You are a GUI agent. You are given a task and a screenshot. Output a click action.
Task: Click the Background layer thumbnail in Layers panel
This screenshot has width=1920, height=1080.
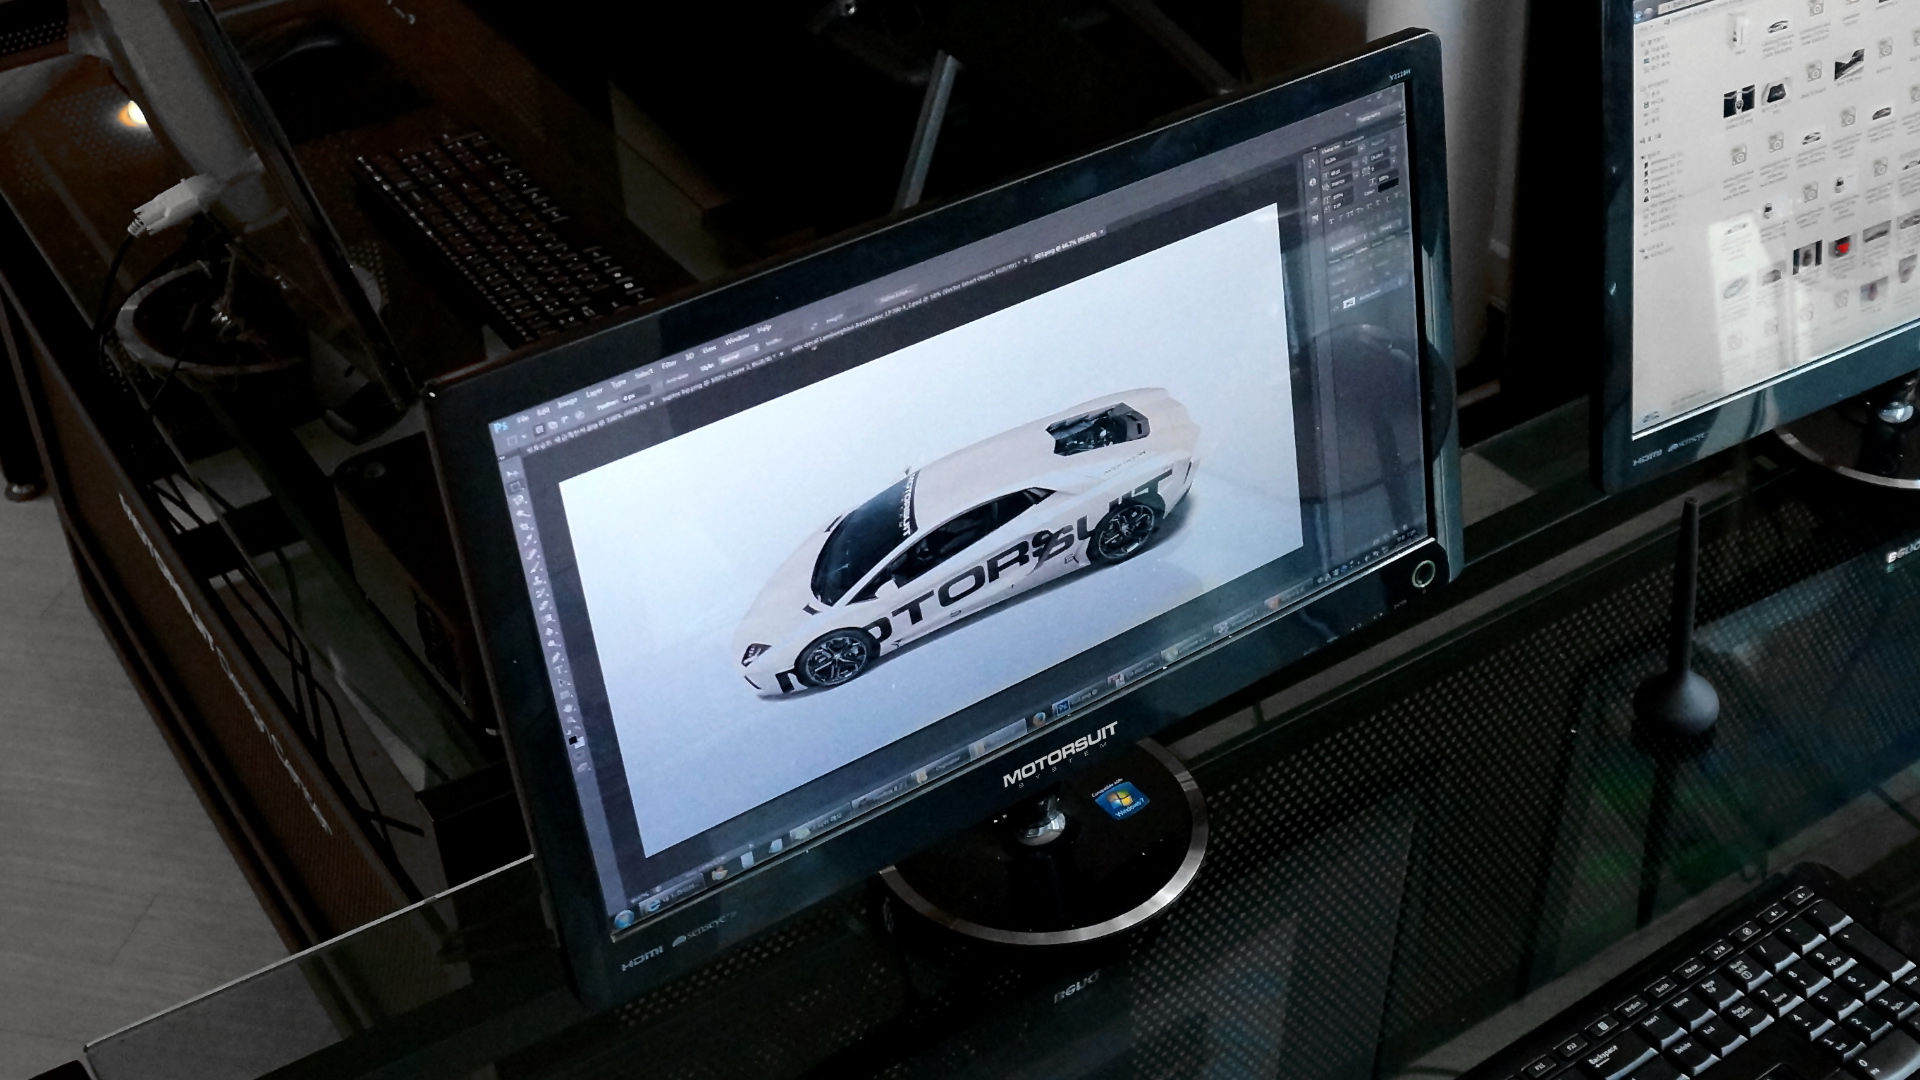tap(1349, 303)
